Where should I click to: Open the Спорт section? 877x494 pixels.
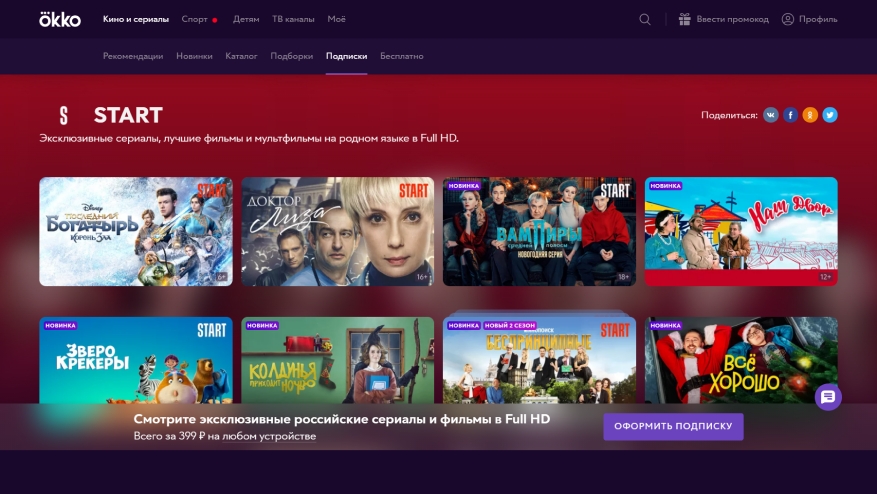pyautogui.click(x=196, y=19)
